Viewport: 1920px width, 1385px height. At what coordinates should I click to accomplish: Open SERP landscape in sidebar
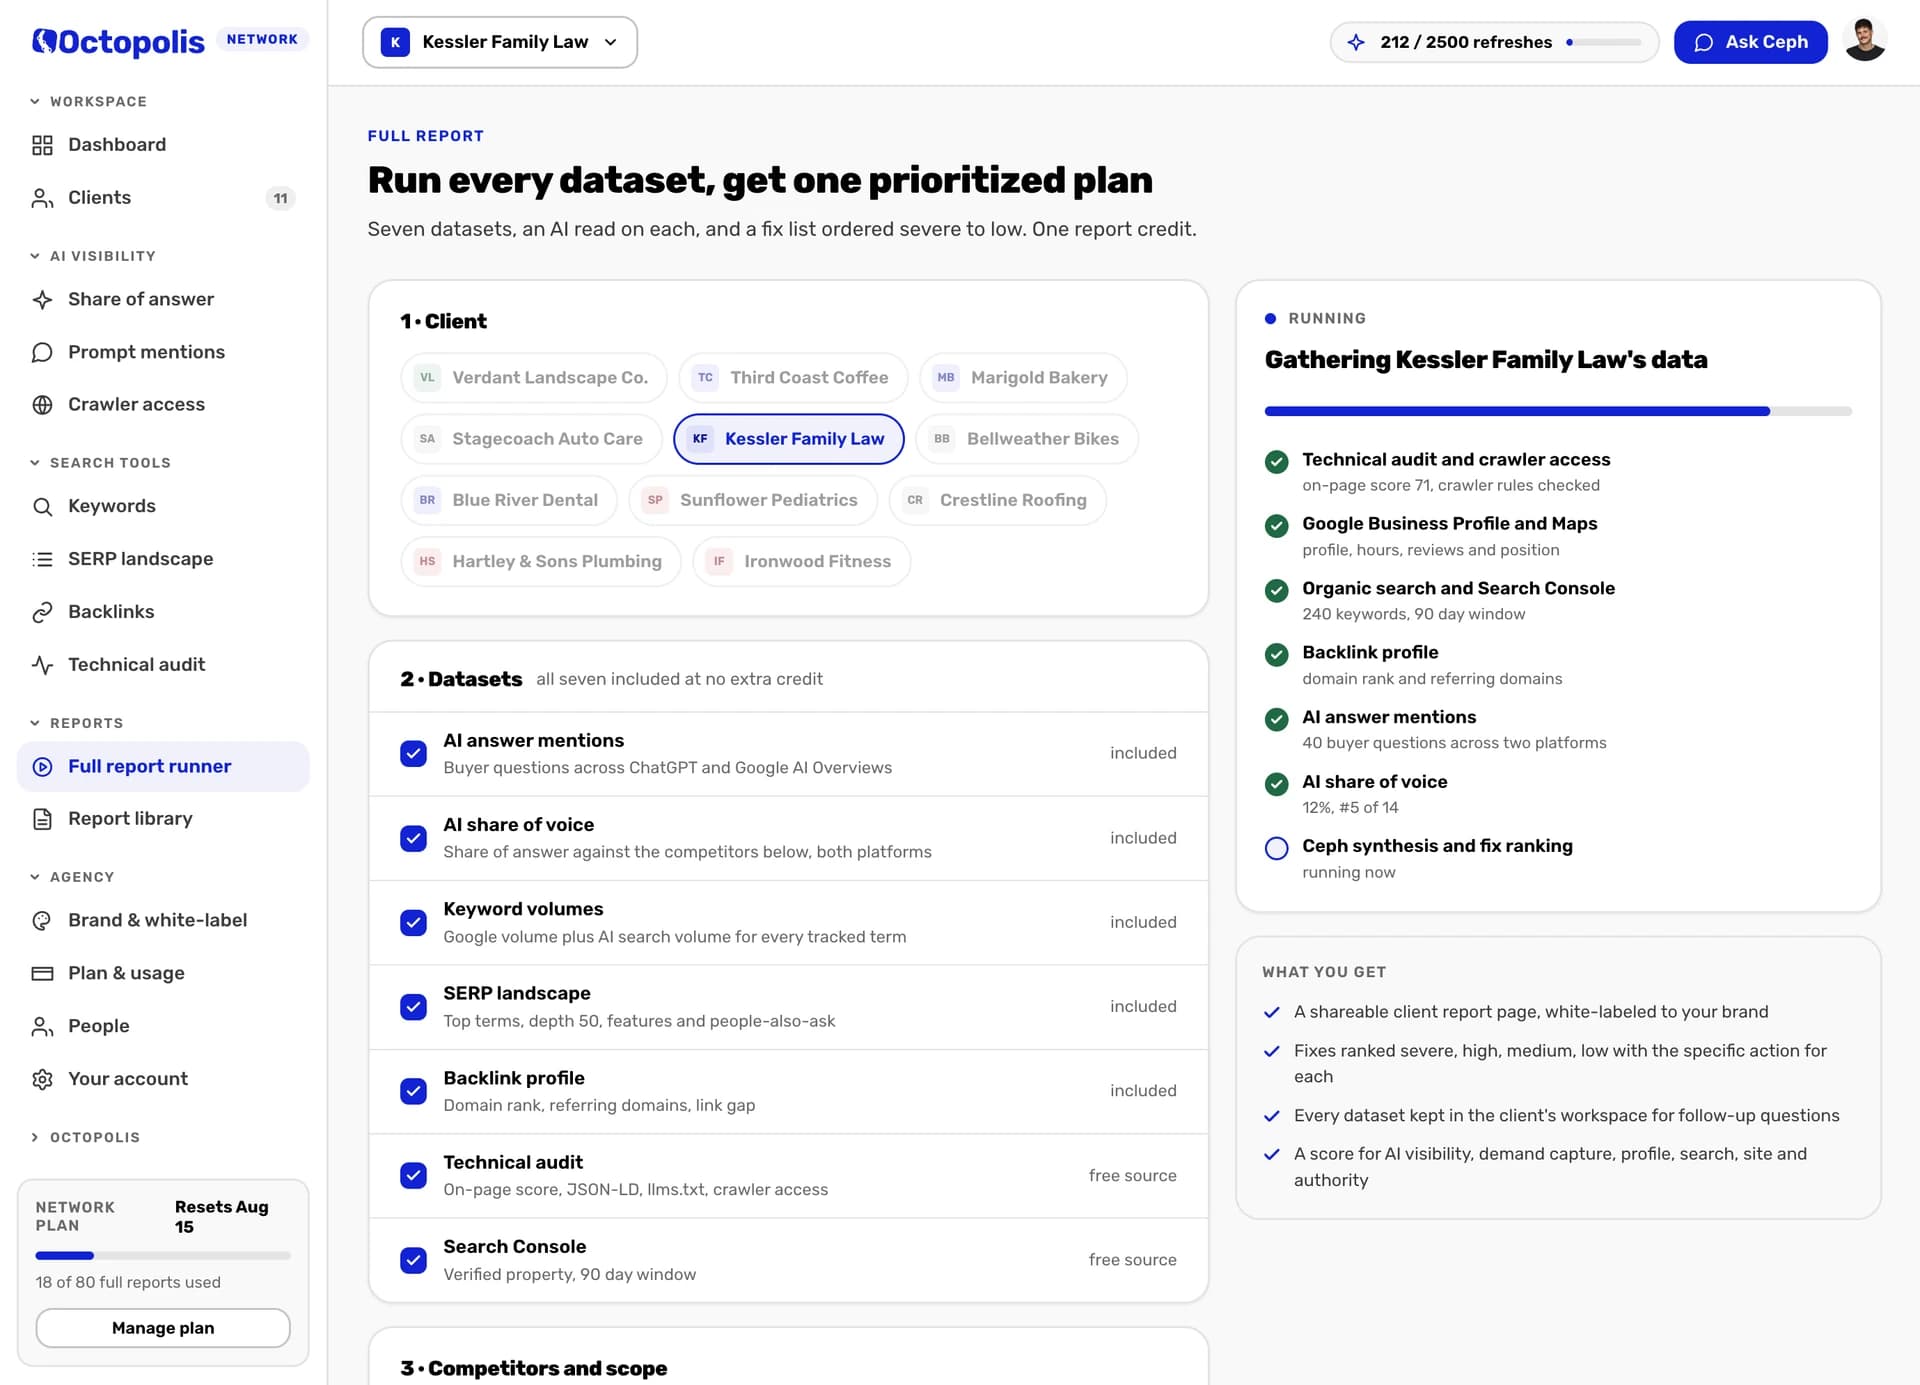tap(163, 559)
